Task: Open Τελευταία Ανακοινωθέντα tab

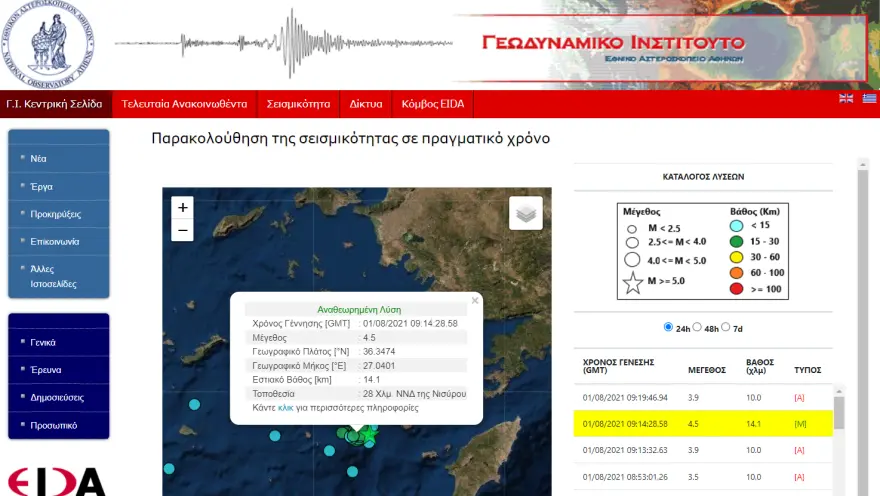Action: (x=184, y=104)
